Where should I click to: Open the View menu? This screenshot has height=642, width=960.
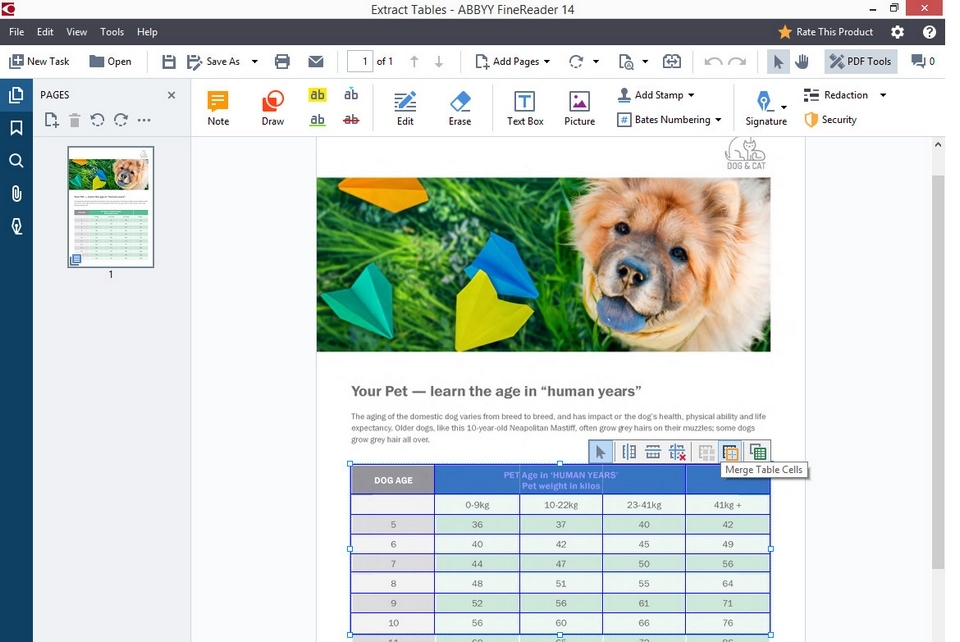[x=77, y=32]
